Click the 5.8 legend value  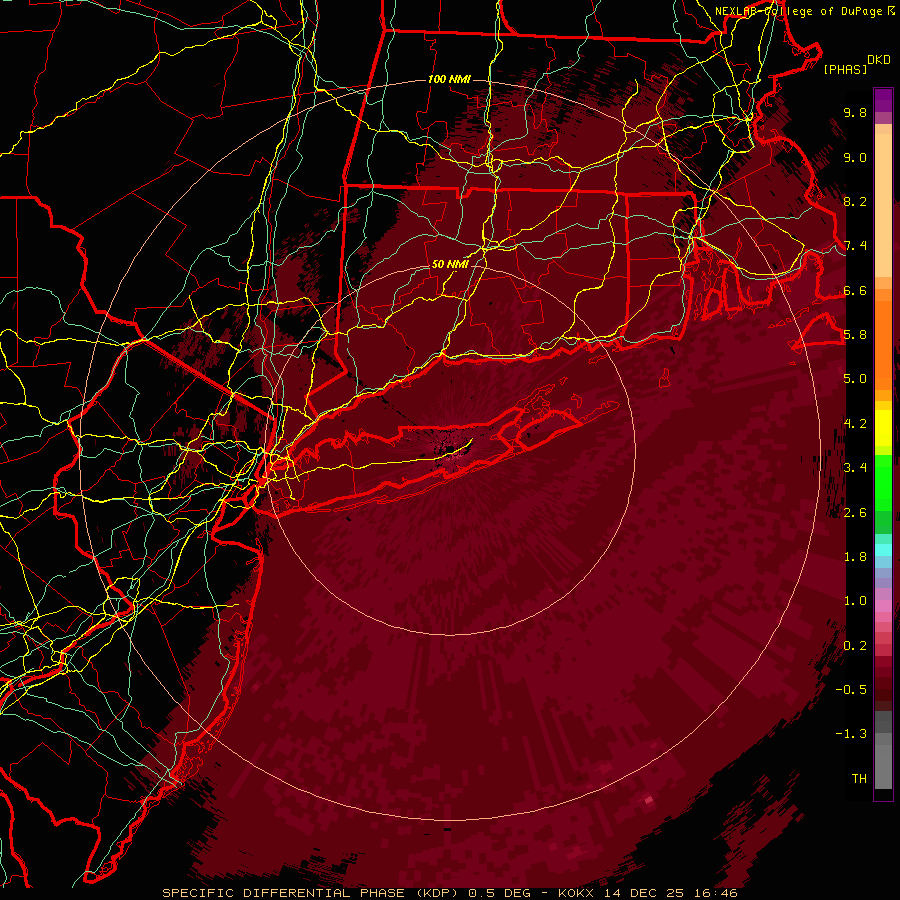tap(855, 335)
